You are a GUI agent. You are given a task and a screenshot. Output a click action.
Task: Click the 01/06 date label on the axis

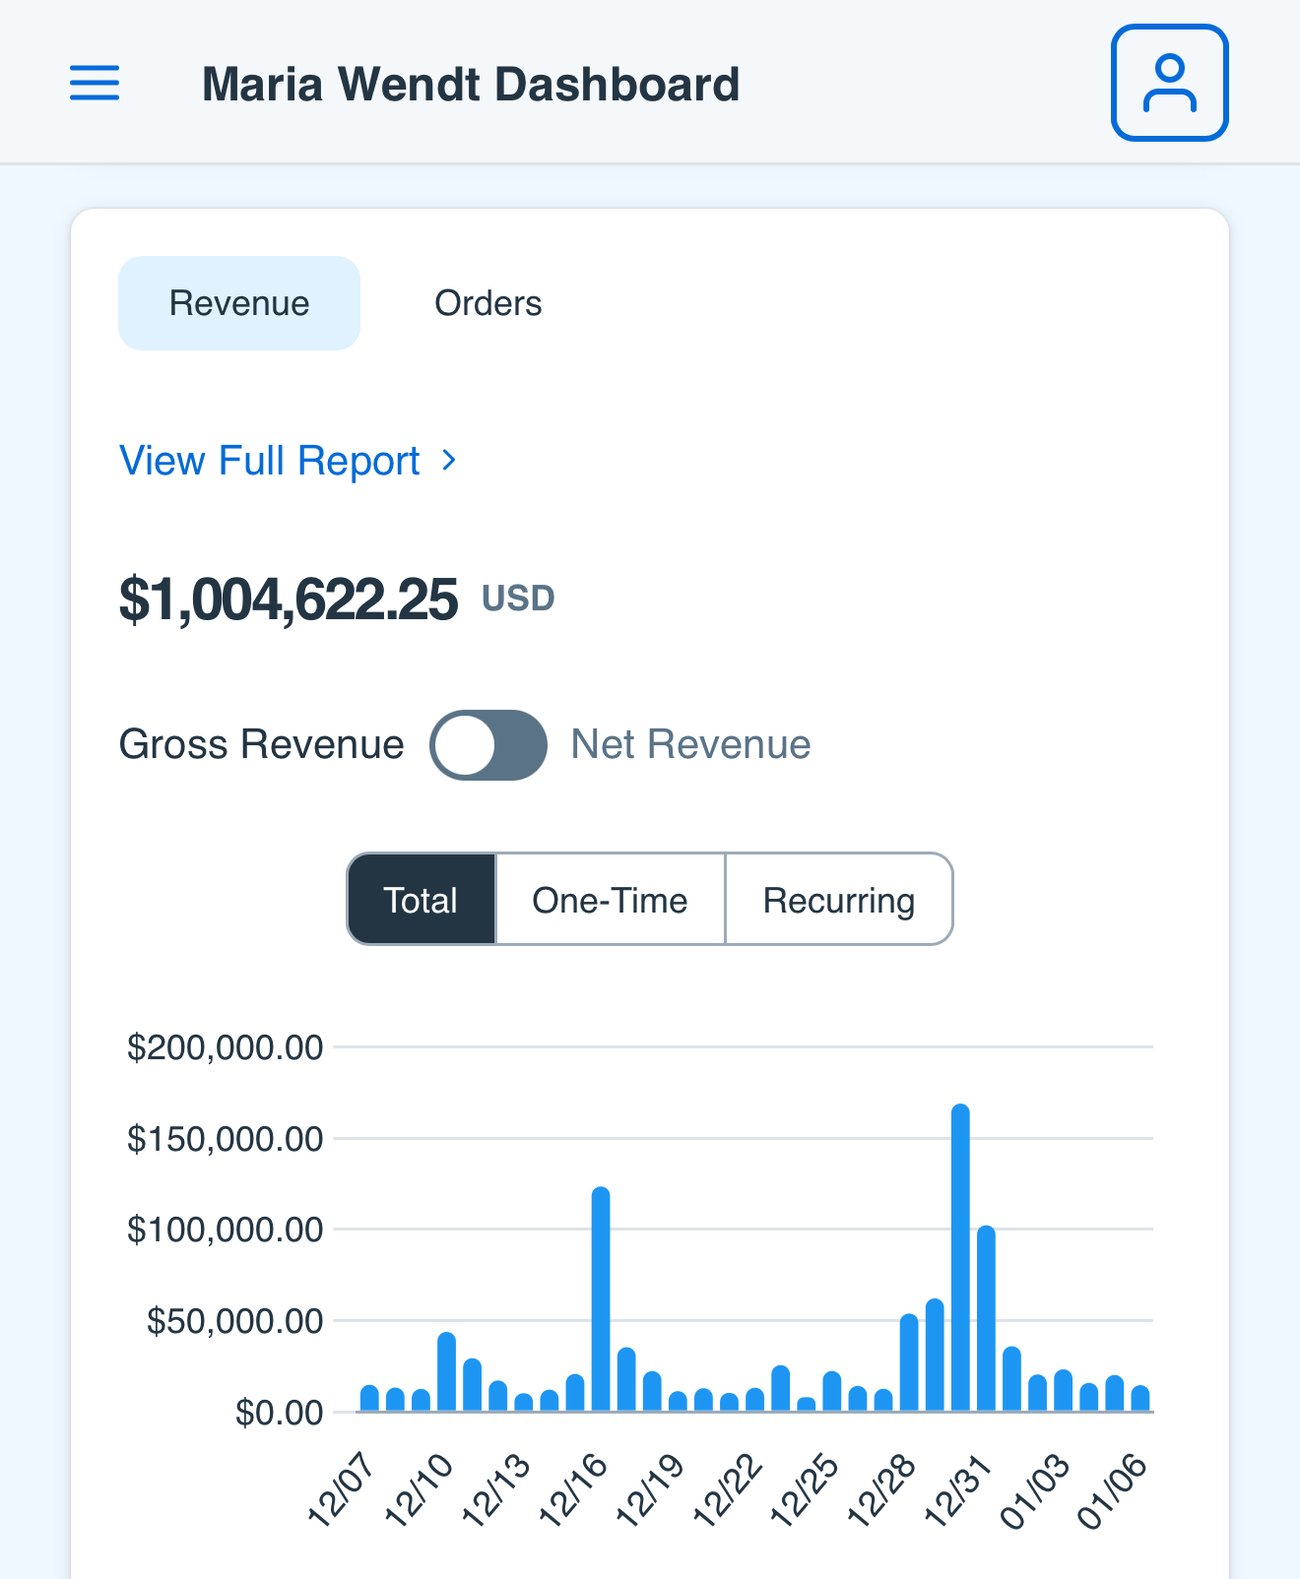click(x=1112, y=1491)
